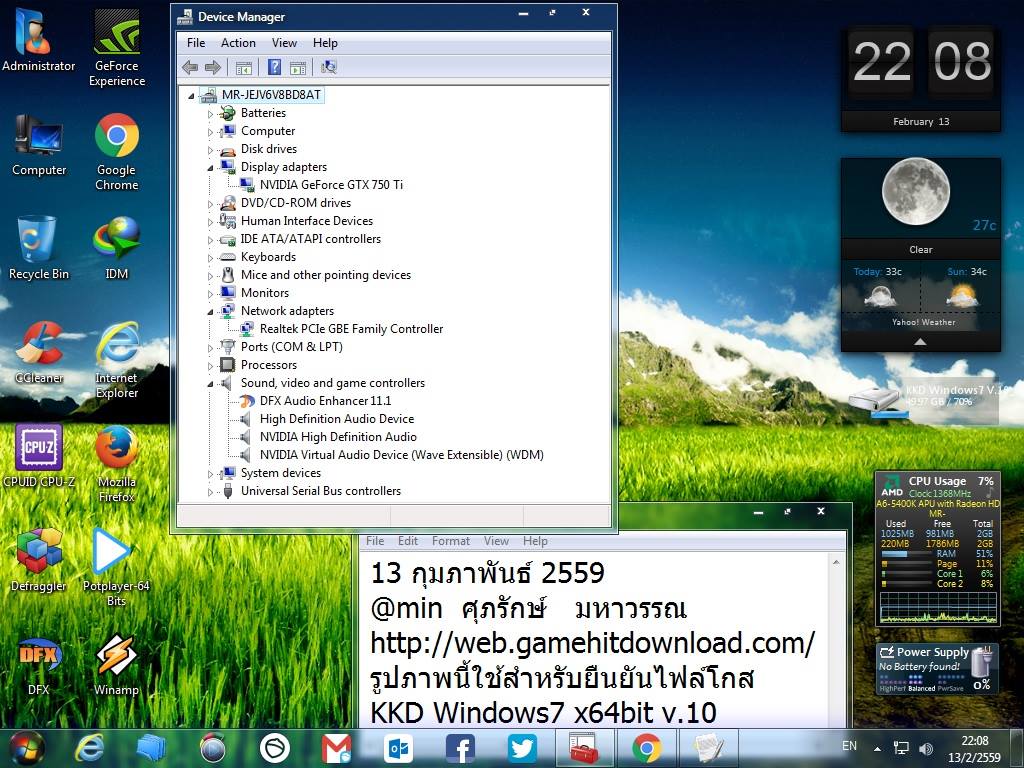Select the Winamp desktop icon
Viewport: 1024px width, 768px height.
pyautogui.click(x=116, y=664)
